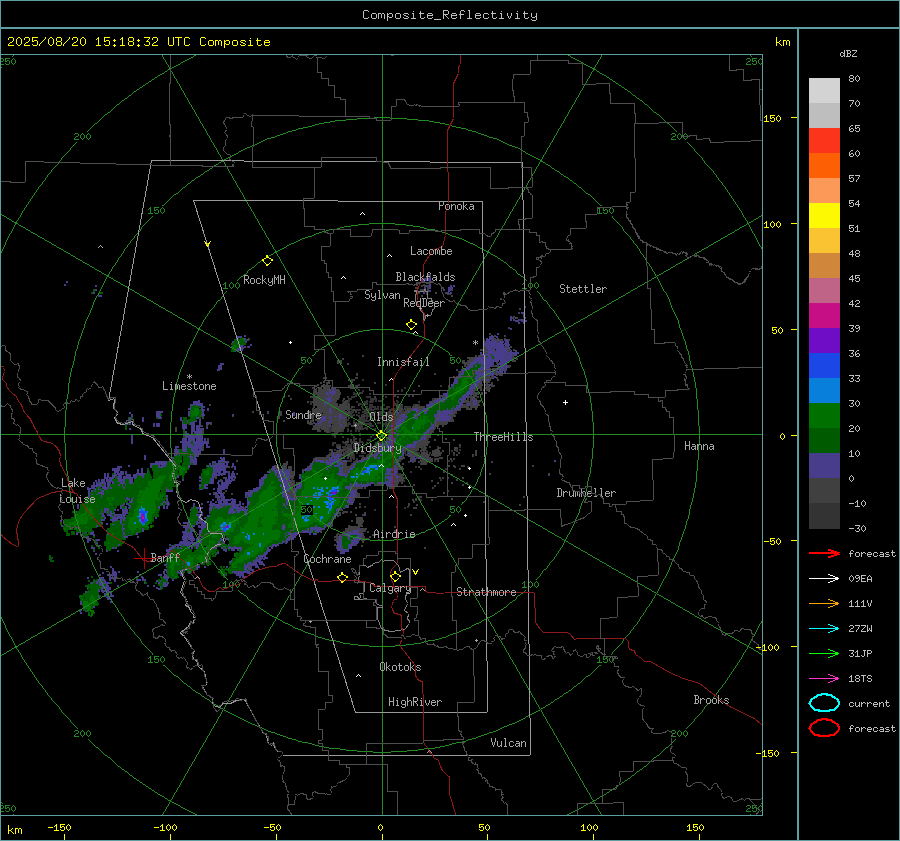Click the yellow diamond marker below Cochrane
Viewport: 900px width, 841px height.
[343, 577]
